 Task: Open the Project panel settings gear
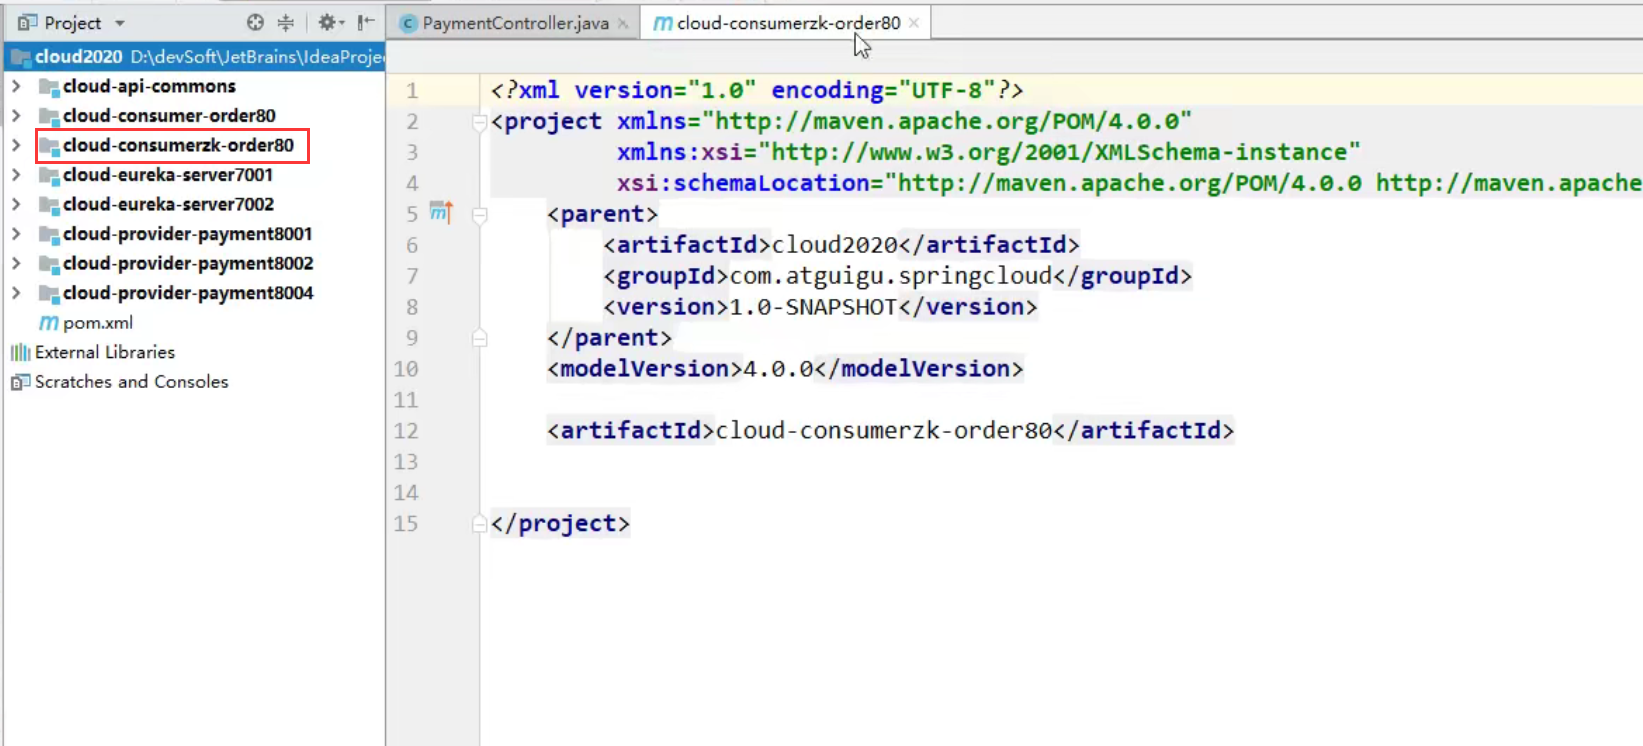coord(329,22)
